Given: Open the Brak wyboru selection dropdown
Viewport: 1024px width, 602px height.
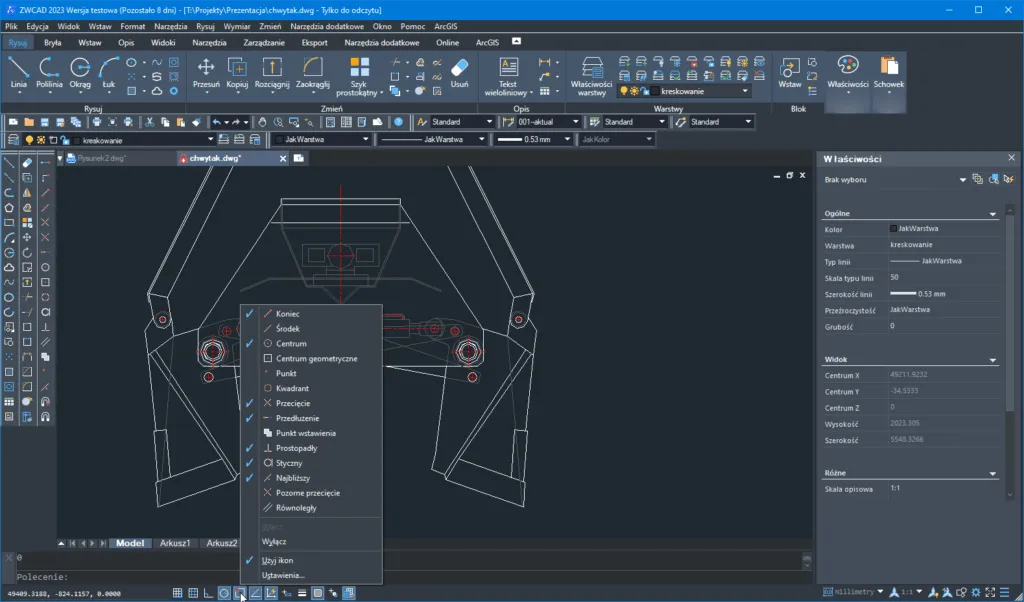Looking at the screenshot, I should pyautogui.click(x=895, y=180).
